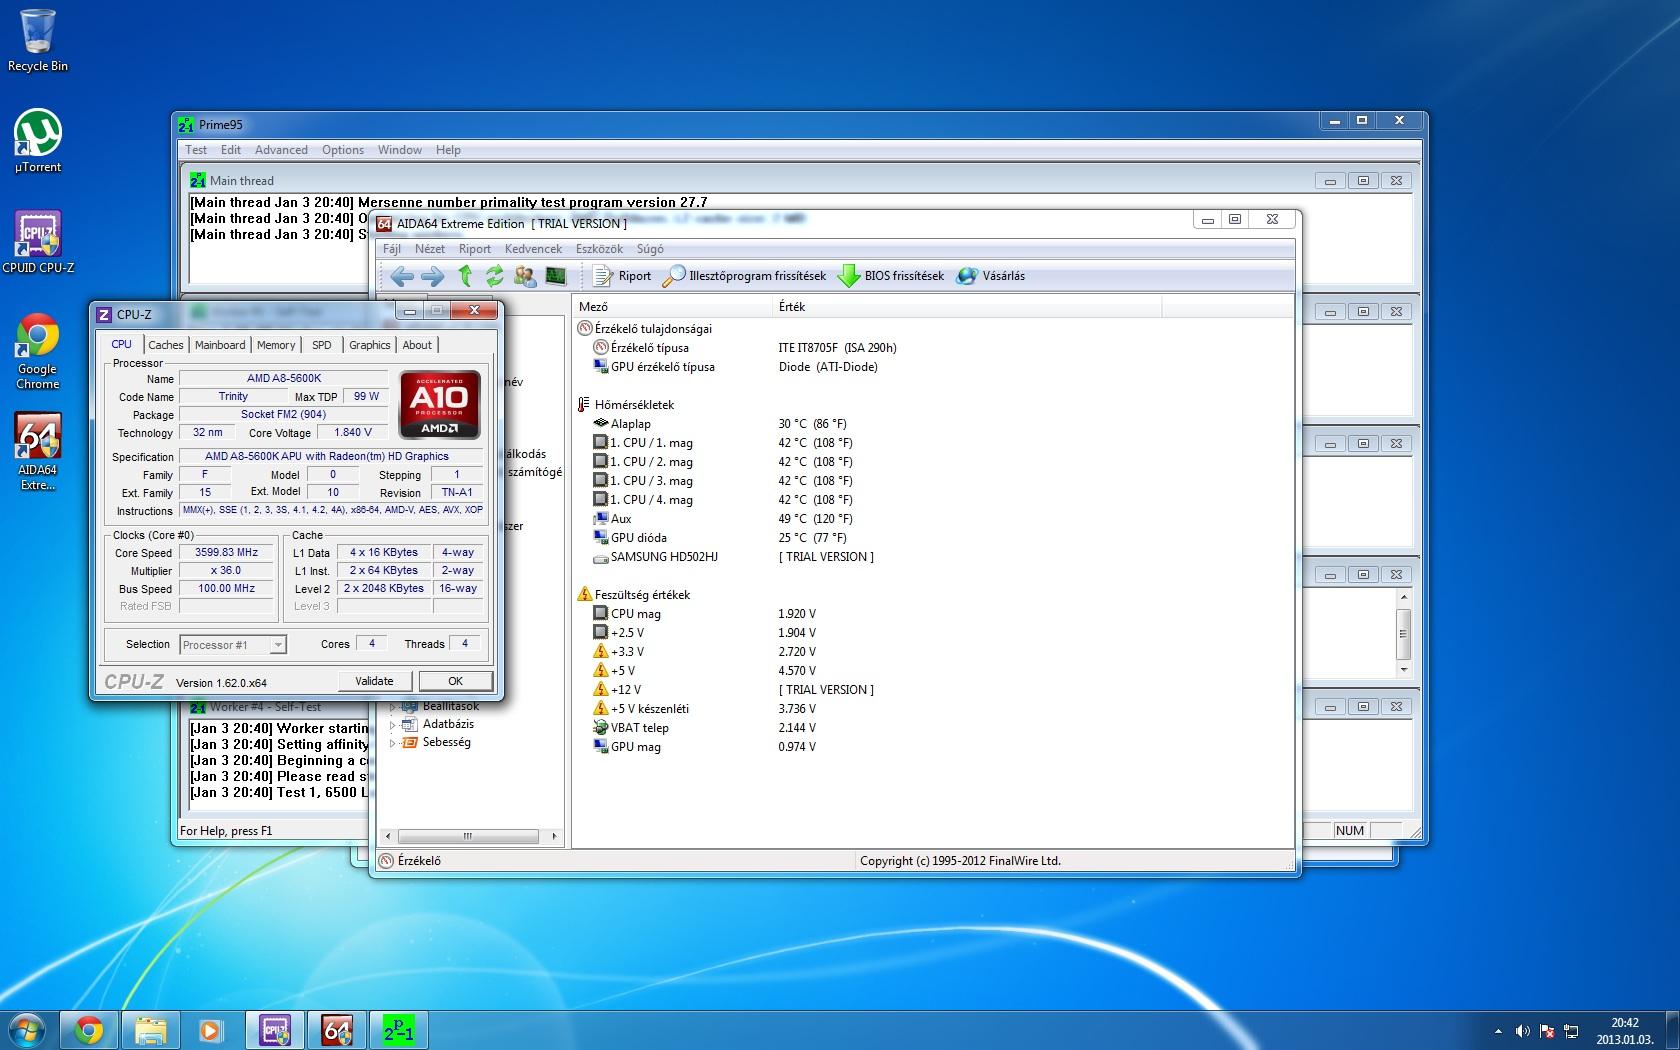The image size is (1680, 1050).
Task: Expand the Adatbázis tree node
Action: coord(393,725)
